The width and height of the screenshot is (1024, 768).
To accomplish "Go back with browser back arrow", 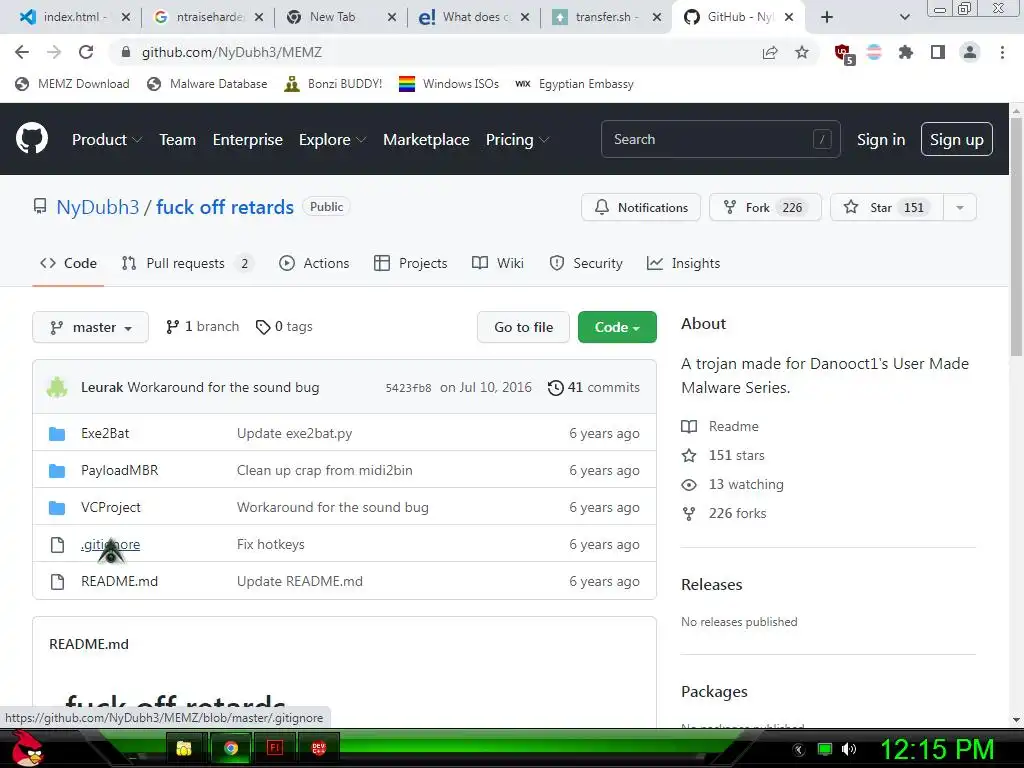I will tap(22, 52).
